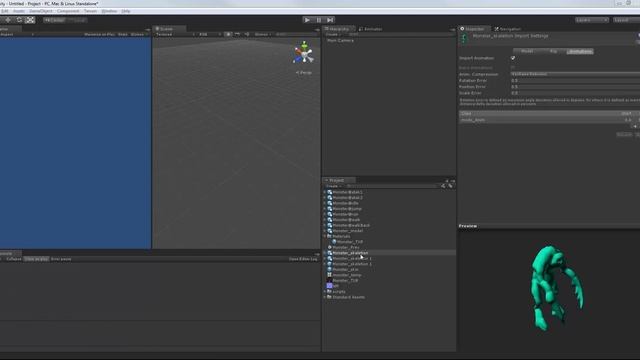The image size is (640, 360).
Task: Open the Anim. Compression dropdown
Action: [575, 74]
